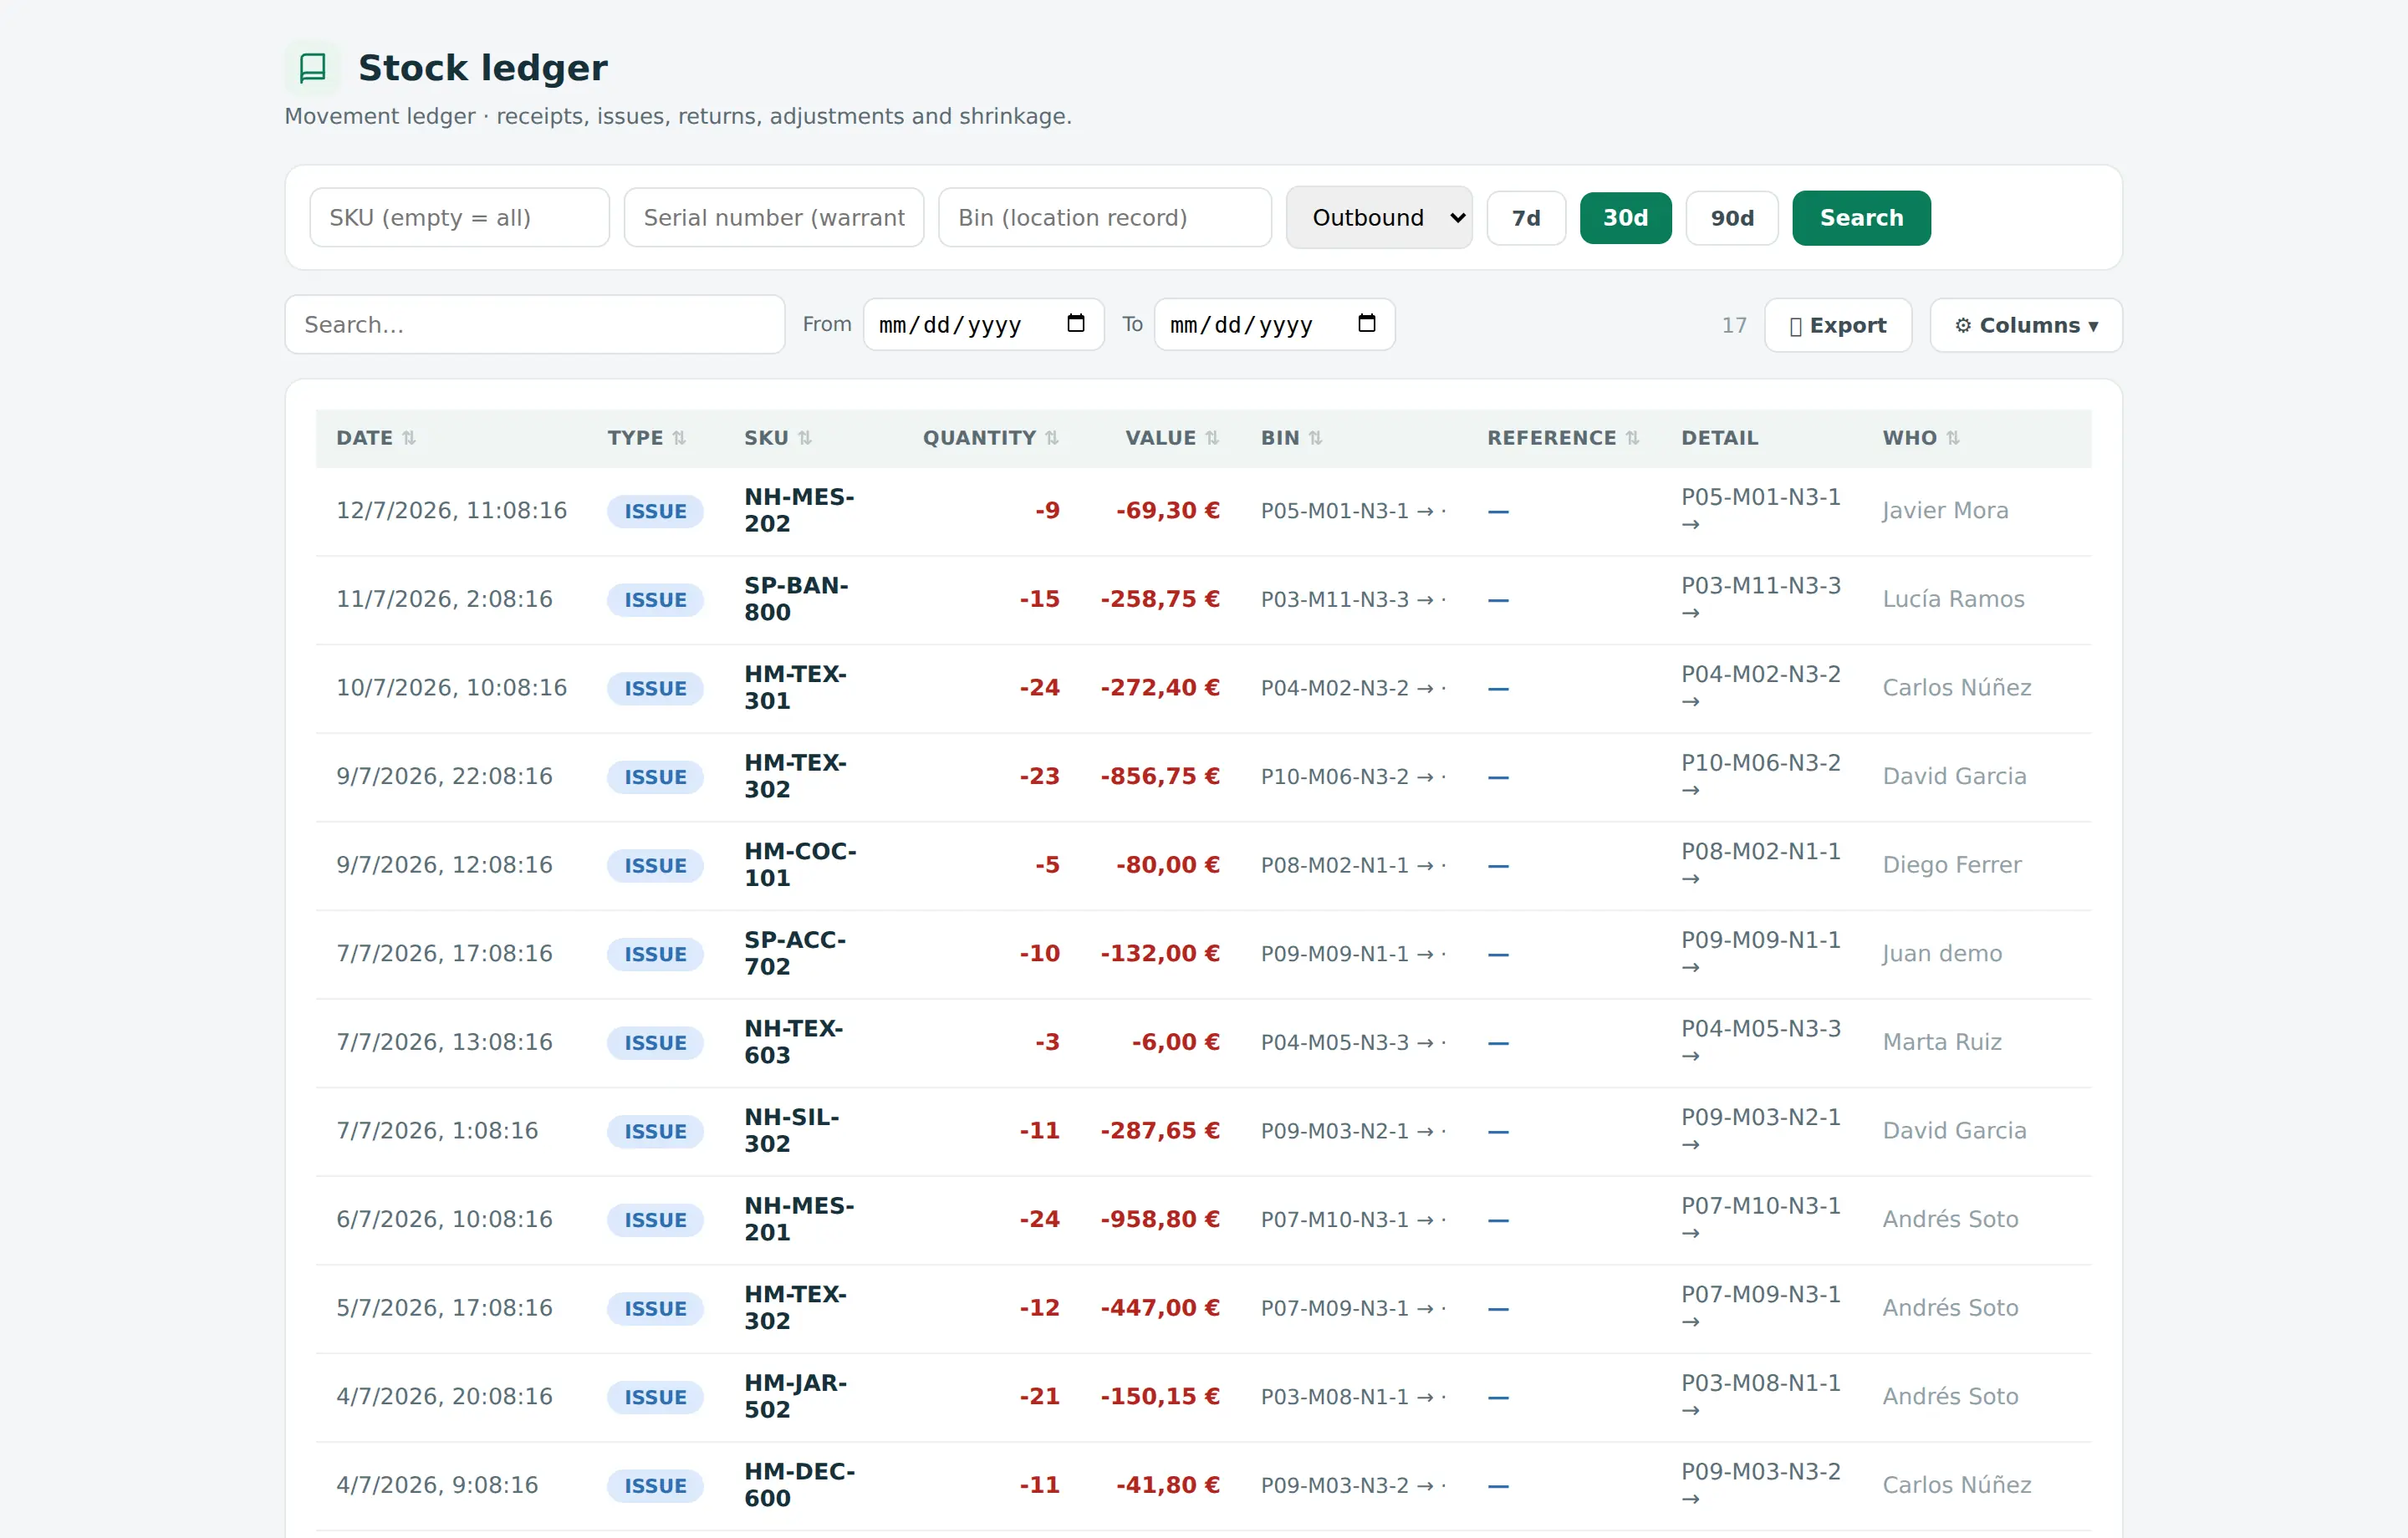Viewport: 2408px width, 1538px height.
Task: Click value -958,80 €
Action: click(1160, 1220)
